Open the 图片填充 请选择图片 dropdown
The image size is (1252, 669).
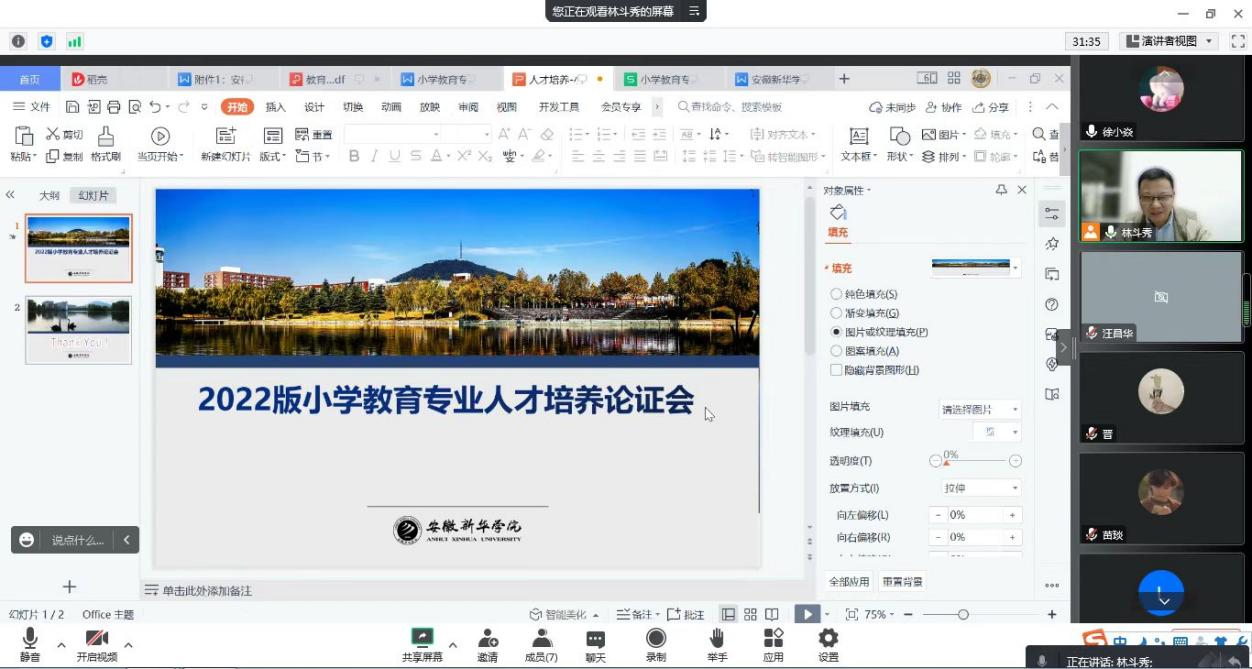(980, 409)
